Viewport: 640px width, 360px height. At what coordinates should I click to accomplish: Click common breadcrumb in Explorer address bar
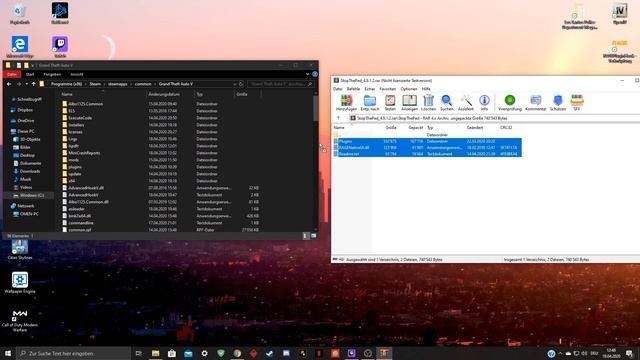[143, 84]
